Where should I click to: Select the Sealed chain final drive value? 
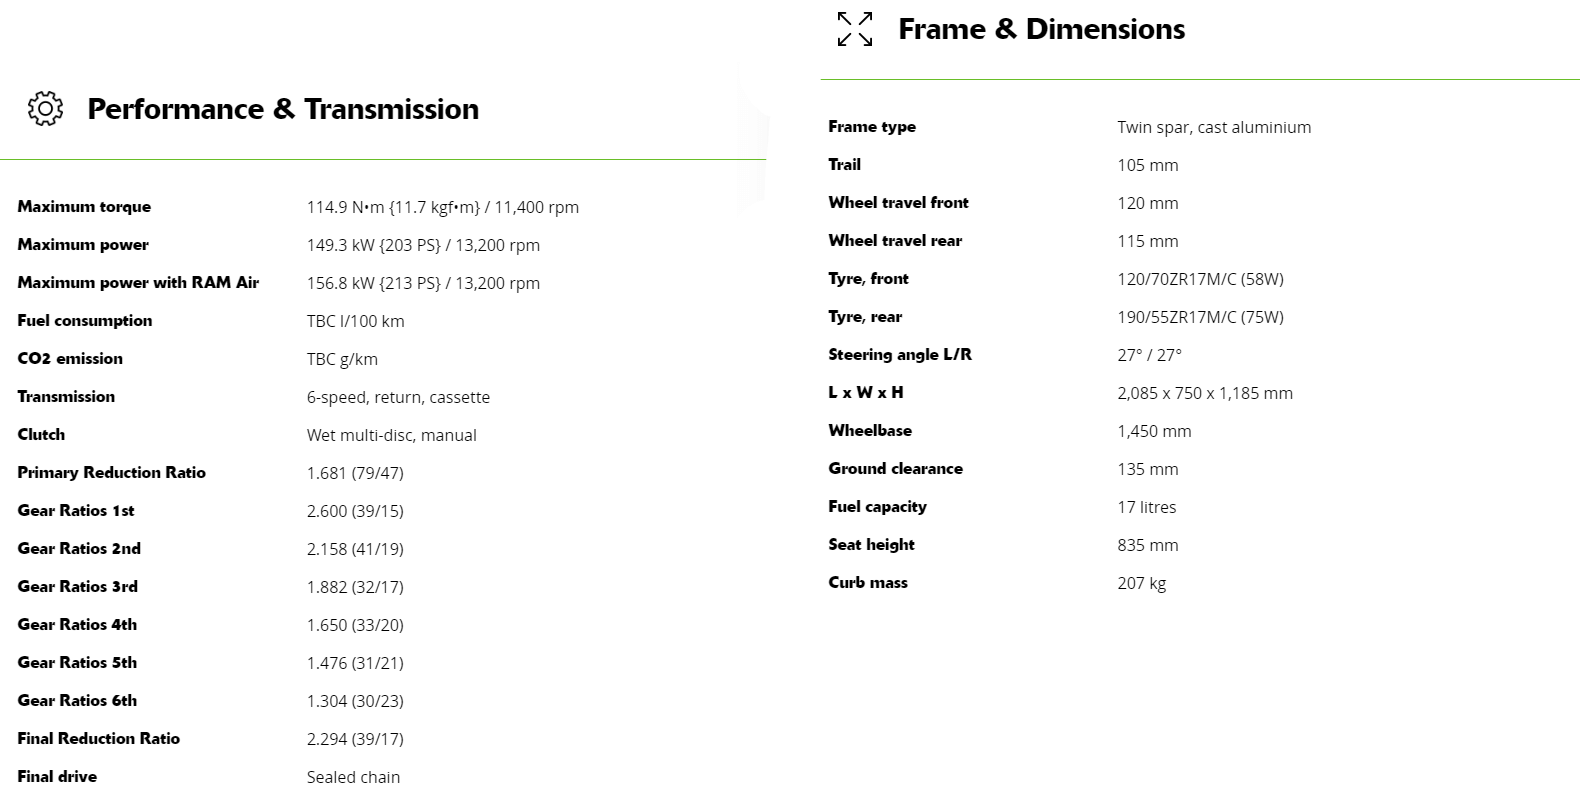[x=353, y=777]
